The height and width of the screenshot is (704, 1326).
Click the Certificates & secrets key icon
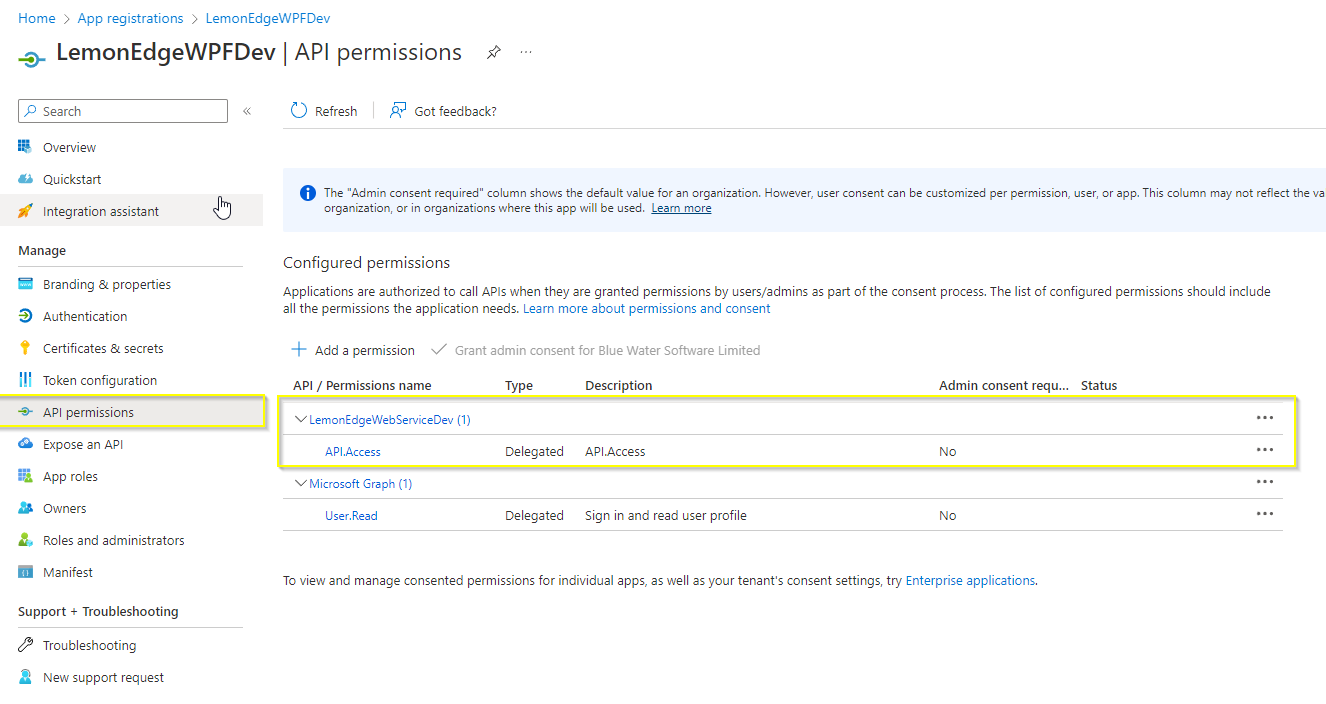point(26,348)
